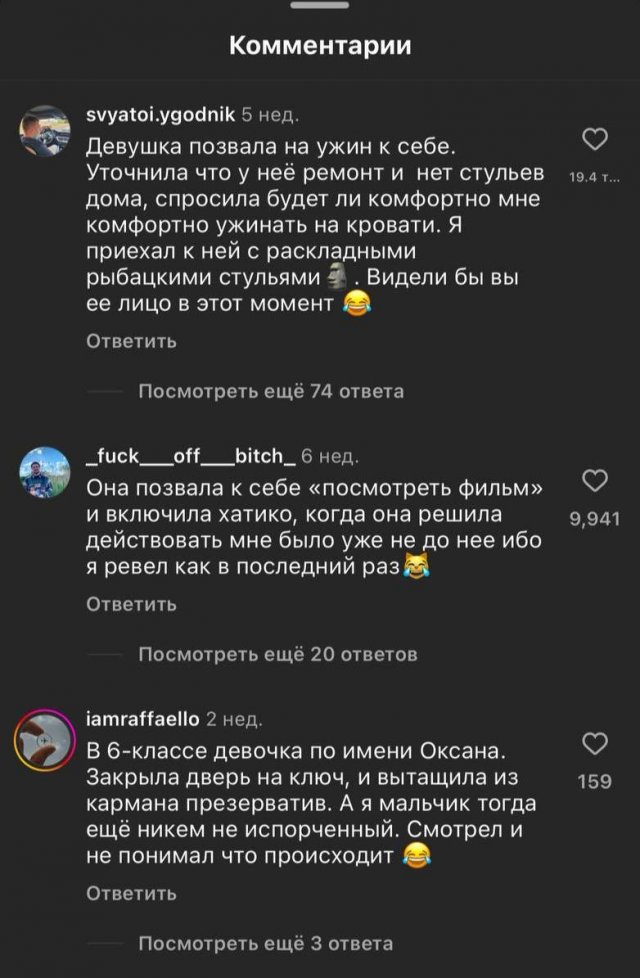This screenshot has width=640, height=978.
Task: Reply to iamraffaello's comment (Ответить)
Action: [x=131, y=893]
